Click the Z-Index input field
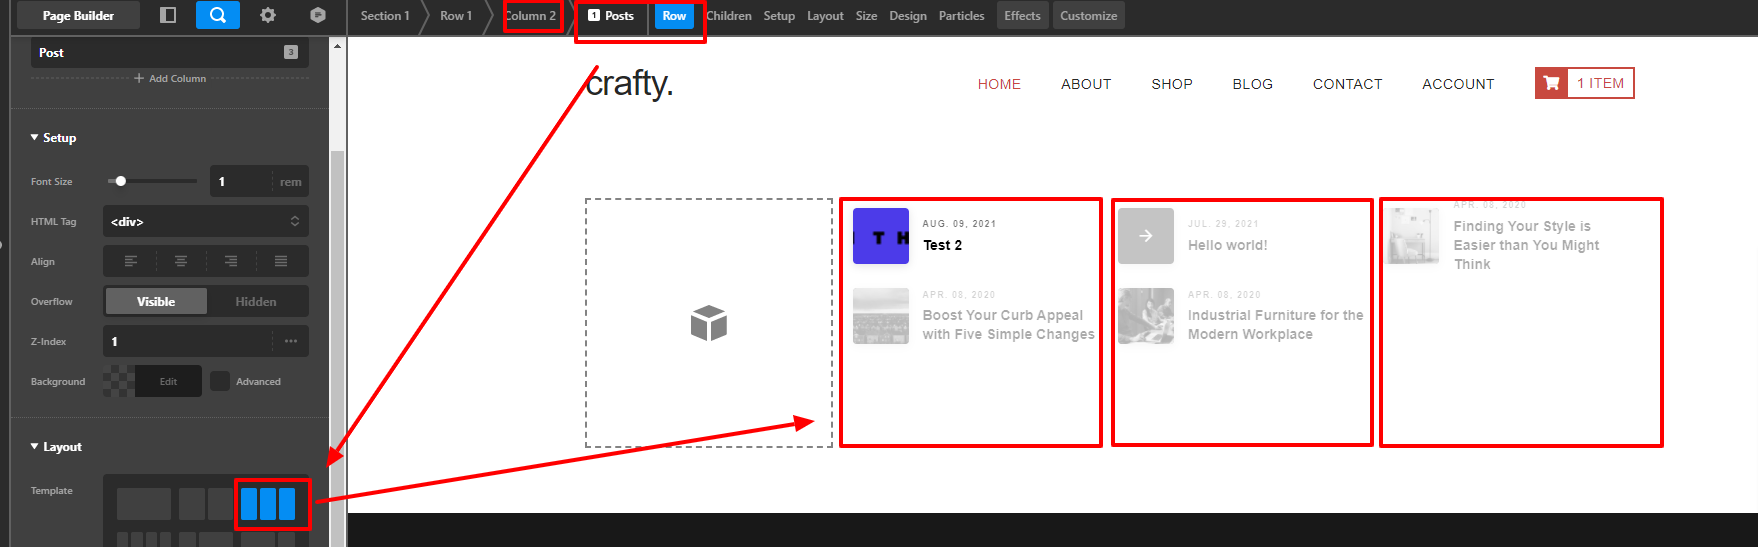The image size is (1758, 547). [187, 341]
